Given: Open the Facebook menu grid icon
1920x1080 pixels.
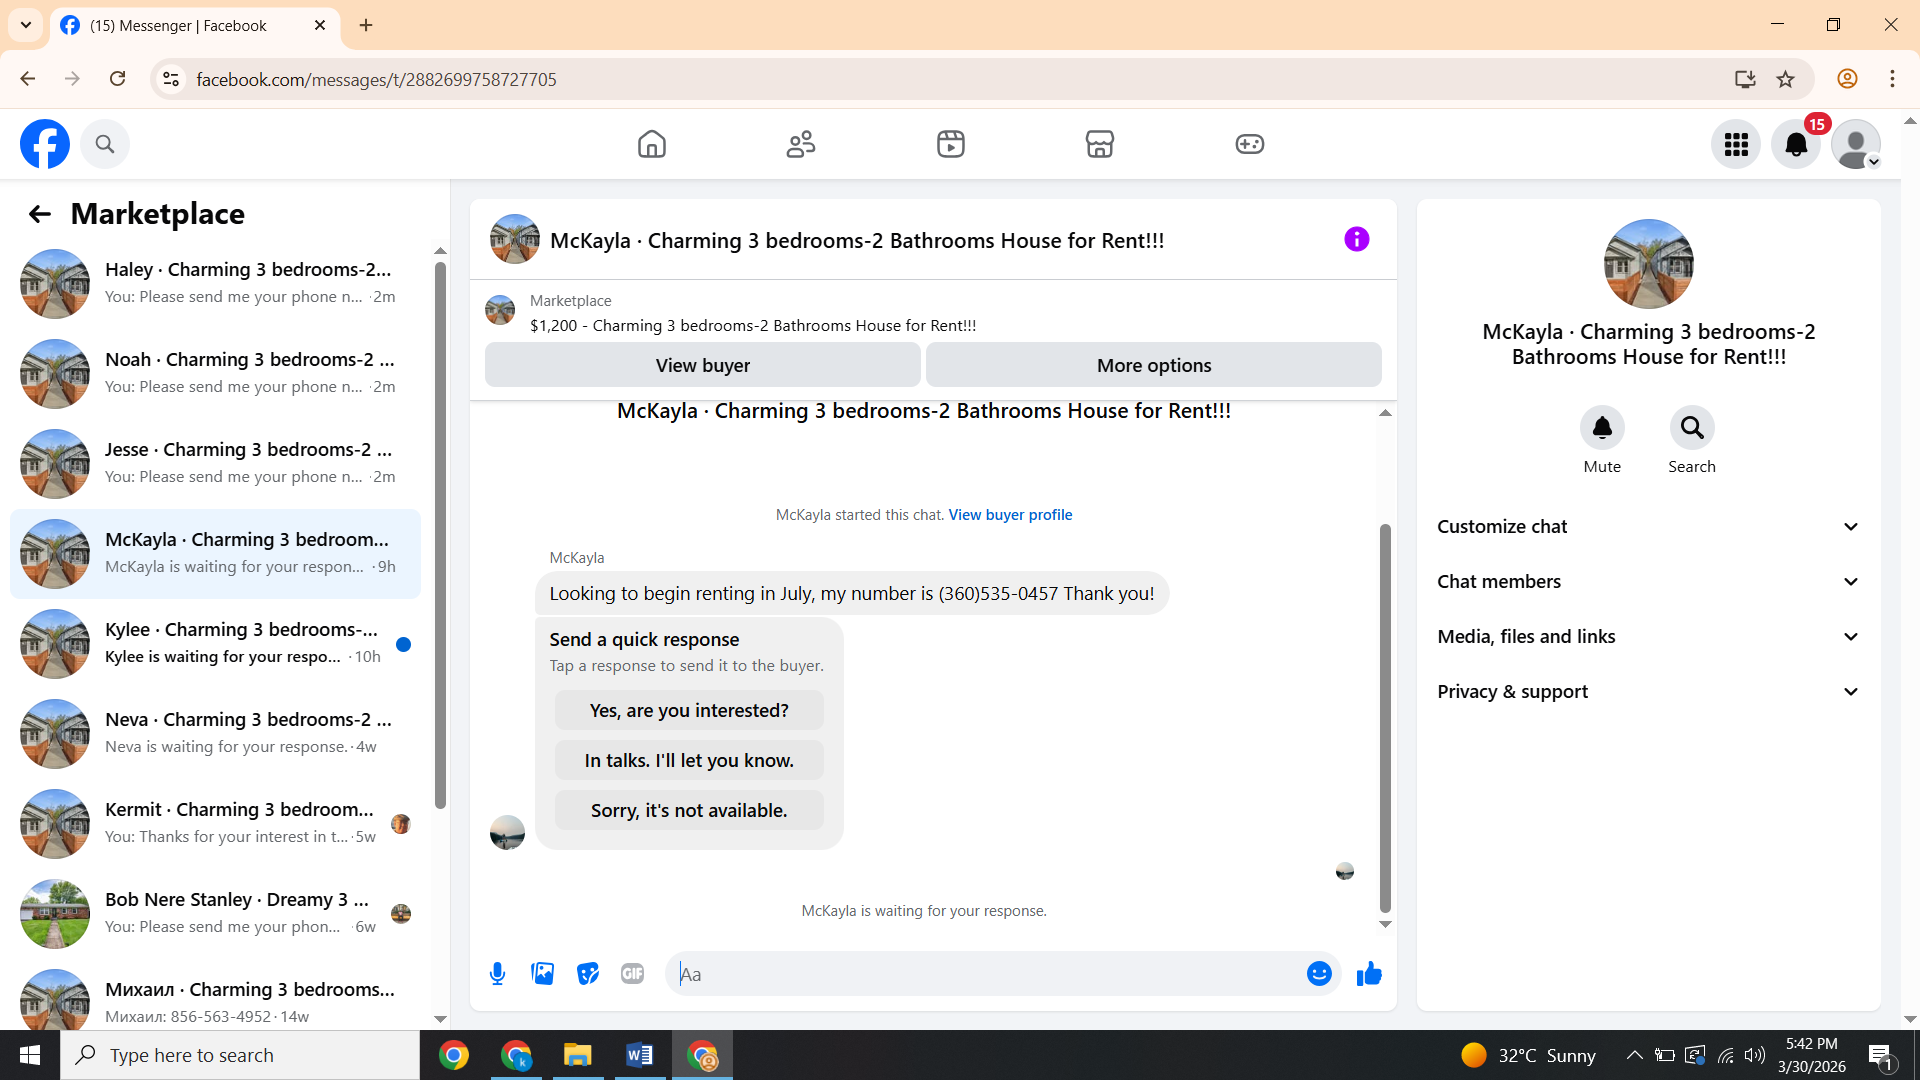Looking at the screenshot, I should 1736,145.
